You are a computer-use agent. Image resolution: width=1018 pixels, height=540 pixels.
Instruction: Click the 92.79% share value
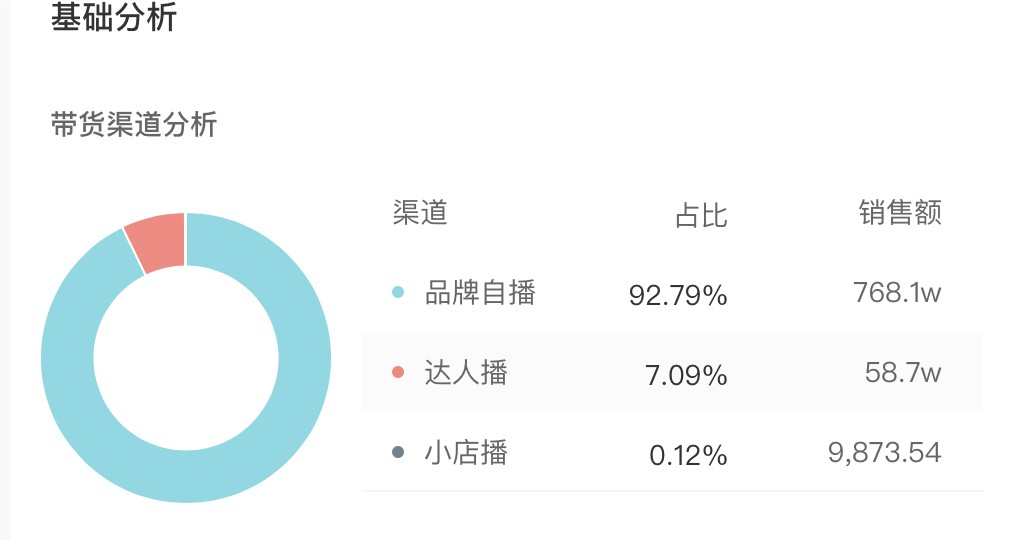(678, 295)
